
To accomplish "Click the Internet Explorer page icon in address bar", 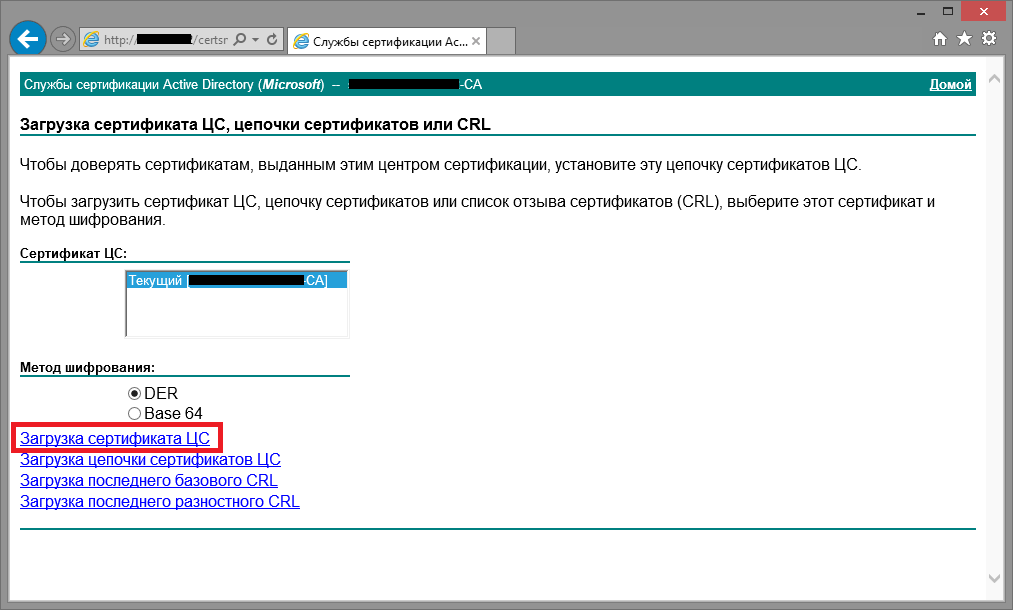I will [92, 39].
